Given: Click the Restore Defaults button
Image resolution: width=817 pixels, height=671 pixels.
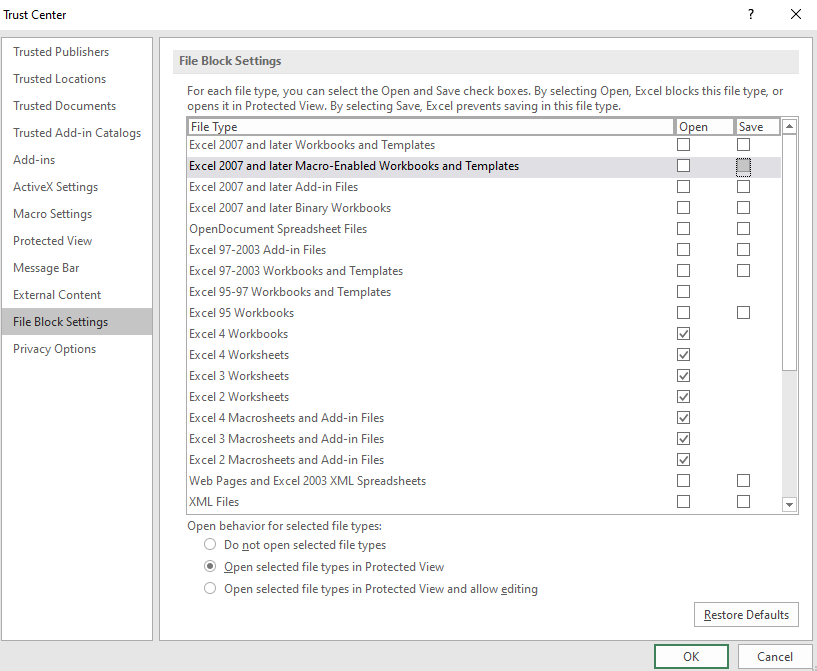Looking at the screenshot, I should (x=746, y=615).
